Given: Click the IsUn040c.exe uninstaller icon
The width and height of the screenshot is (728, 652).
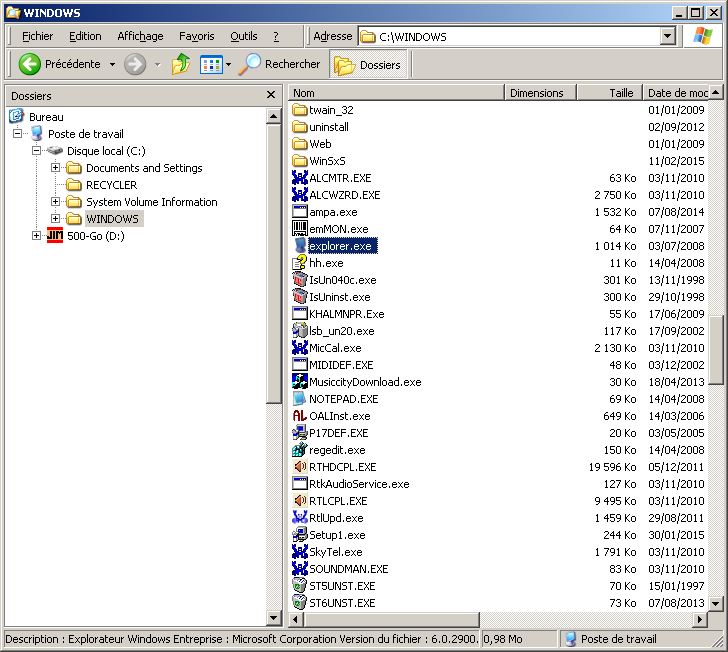Looking at the screenshot, I should (x=300, y=280).
